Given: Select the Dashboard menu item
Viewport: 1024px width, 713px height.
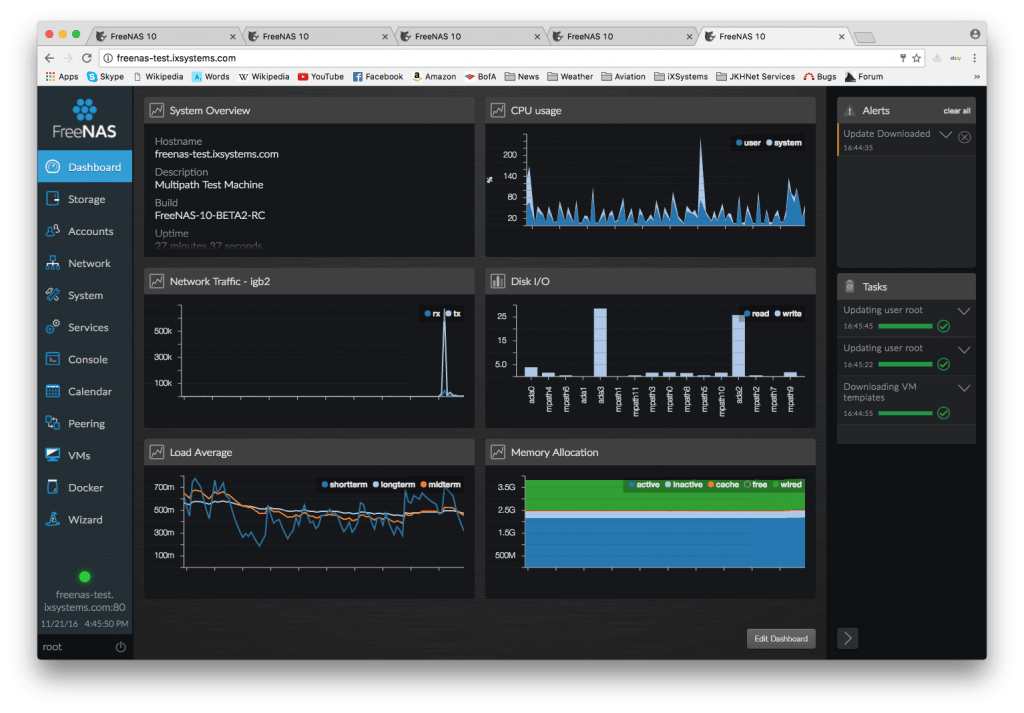Looking at the screenshot, I should pyautogui.click(x=84, y=167).
